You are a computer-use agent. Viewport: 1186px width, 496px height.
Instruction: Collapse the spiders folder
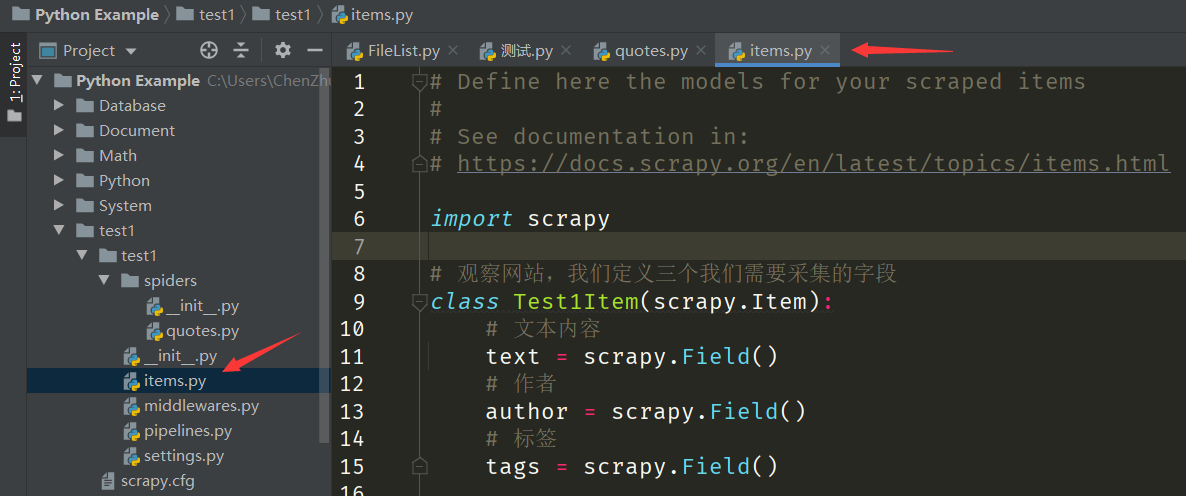click(x=104, y=281)
